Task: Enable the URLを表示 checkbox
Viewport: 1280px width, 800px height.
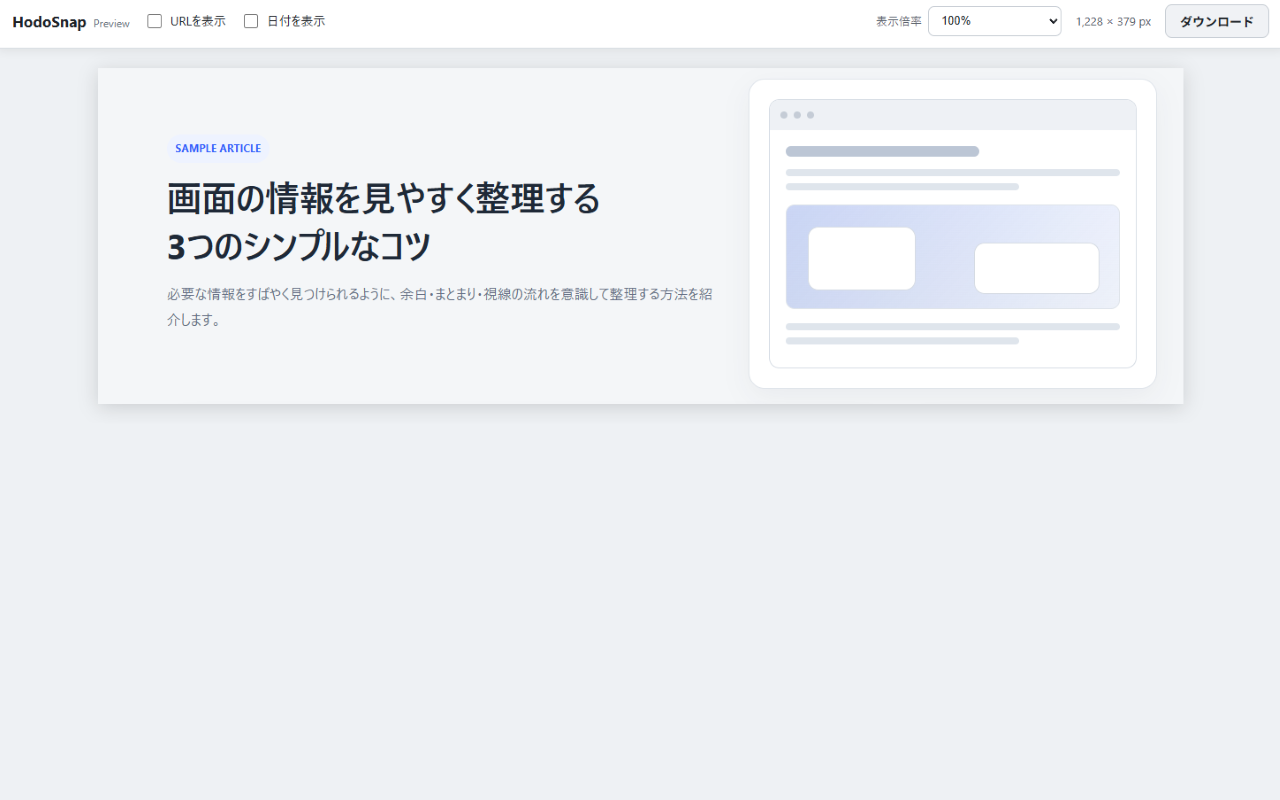Action: 155,21
